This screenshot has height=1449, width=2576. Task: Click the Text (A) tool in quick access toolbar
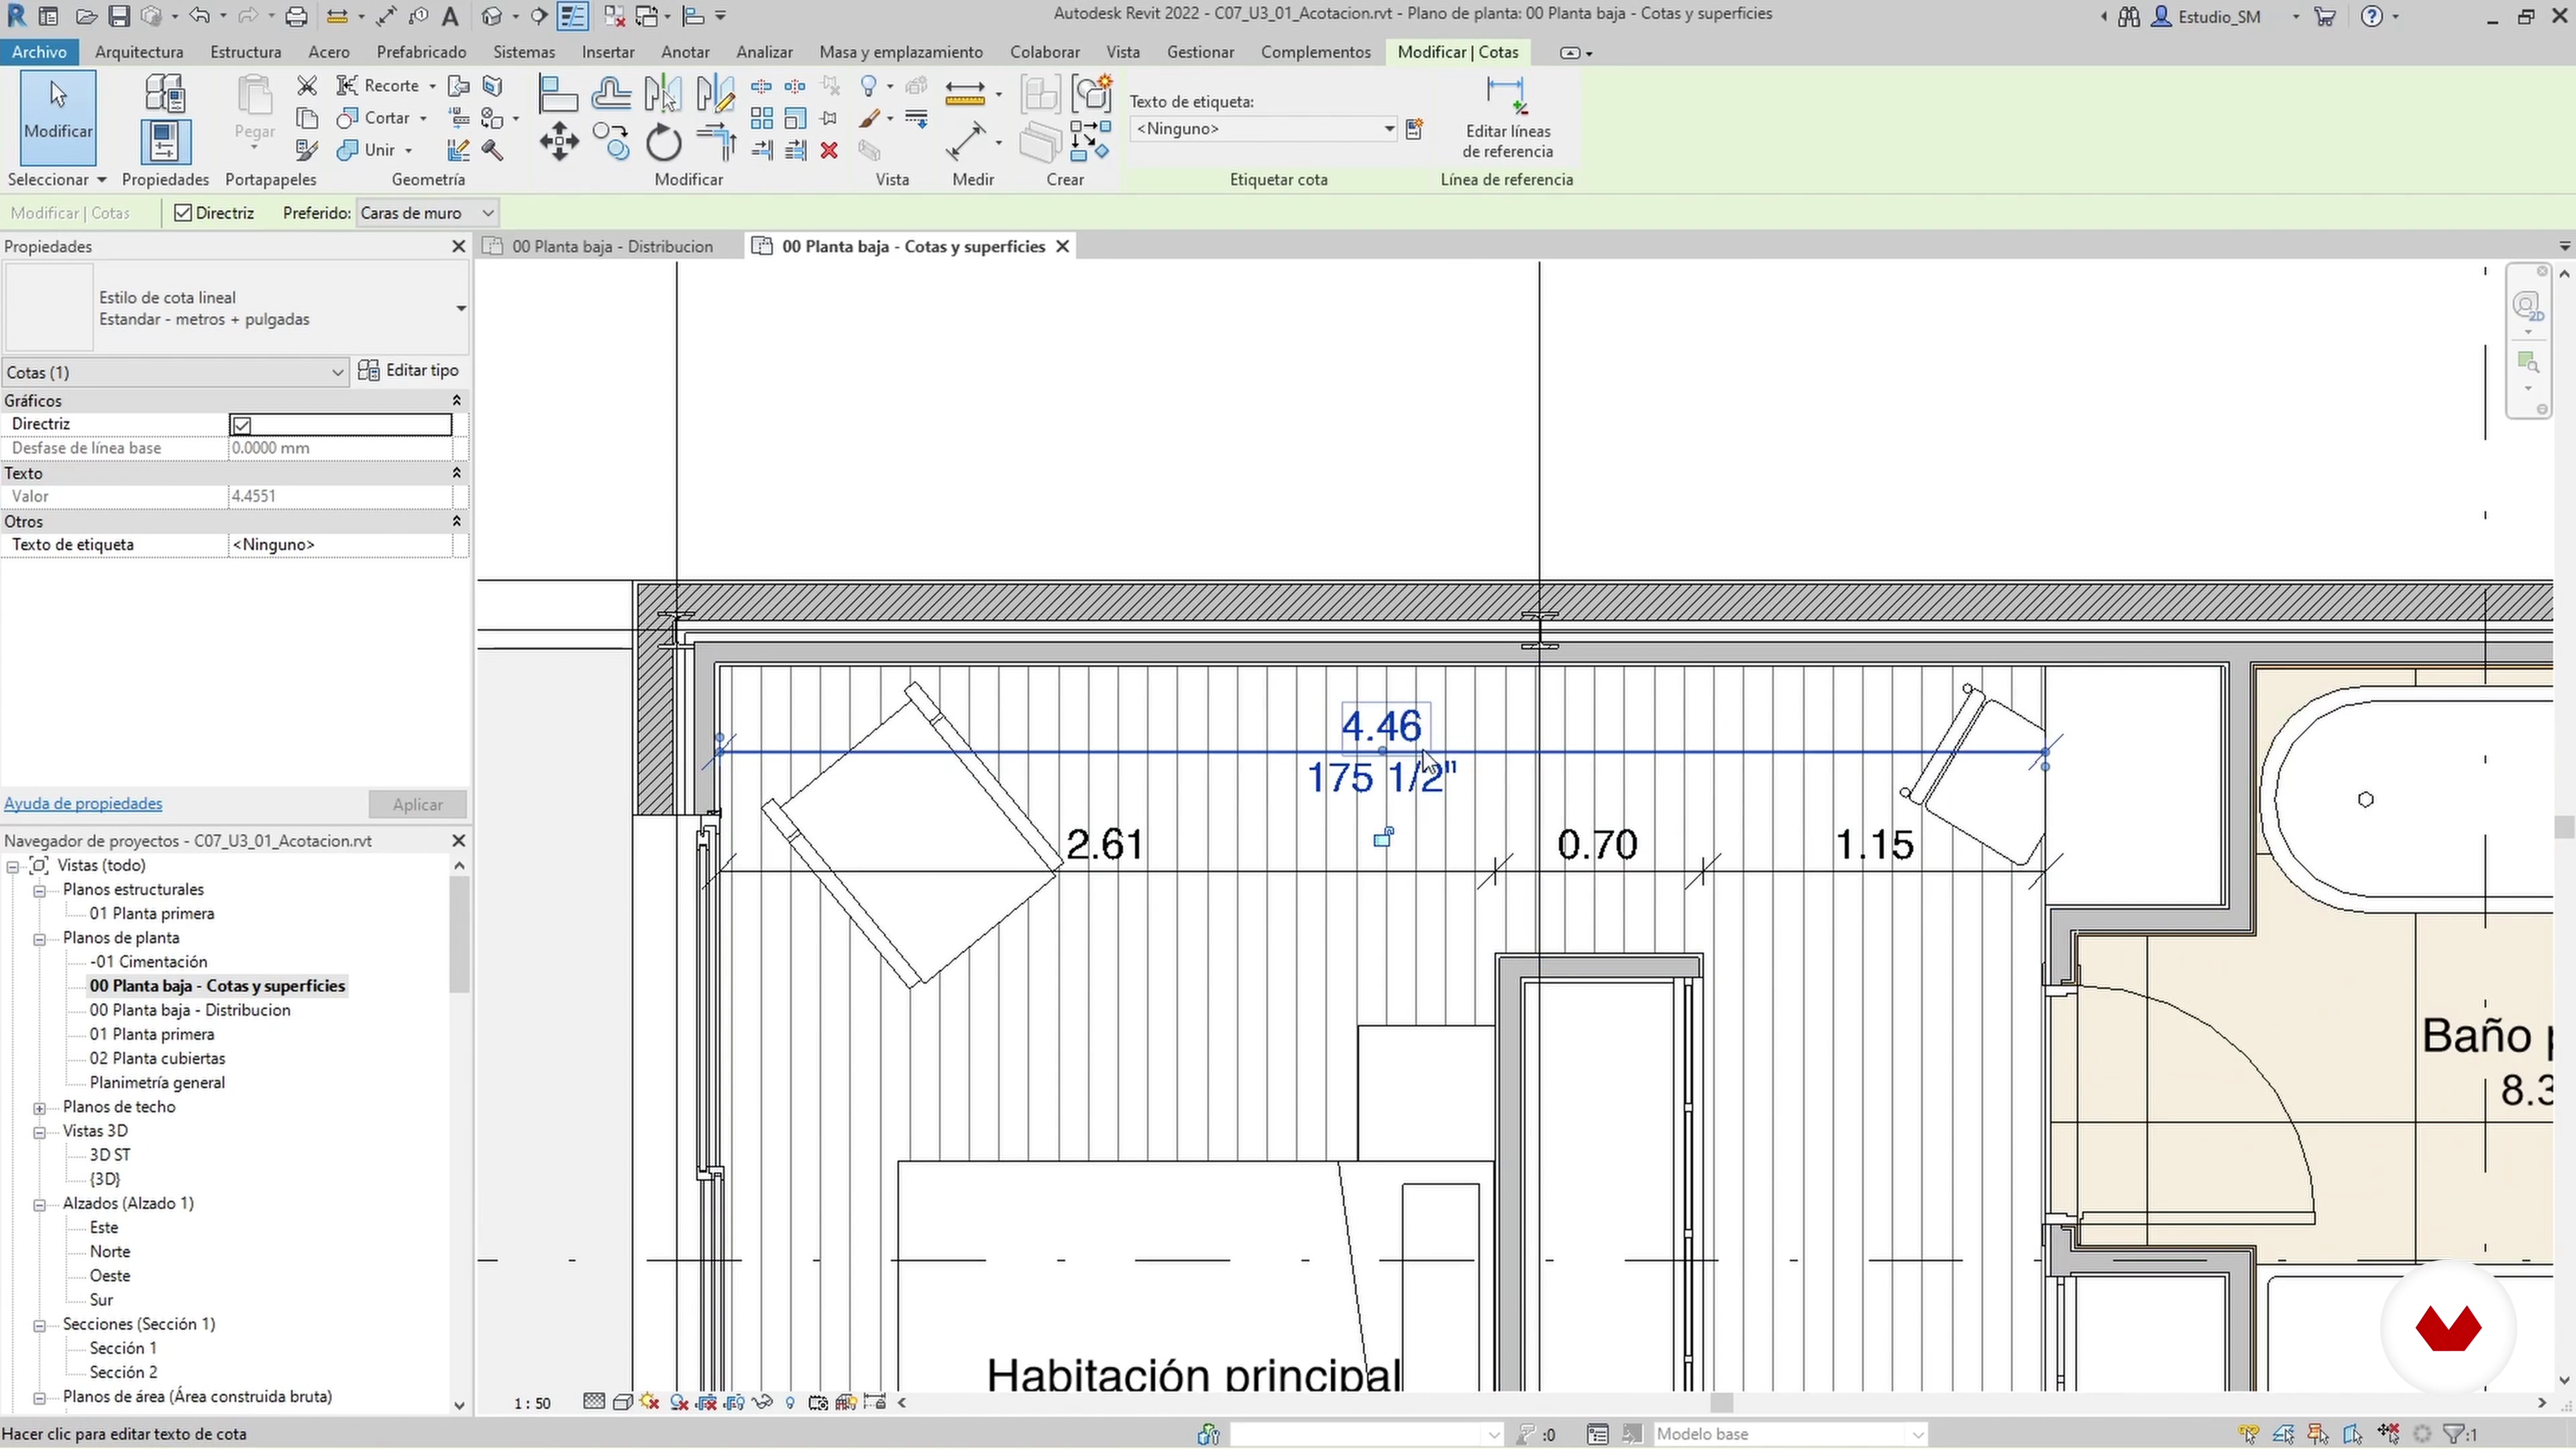point(450,16)
